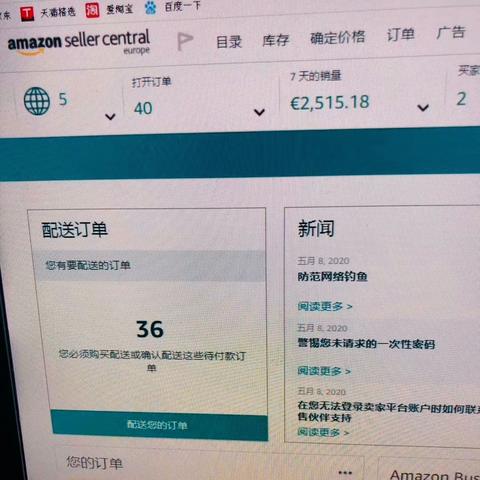
Task: Open 阅读更多 link under 警惕您未请求的一次性密码
Action: coord(324,371)
